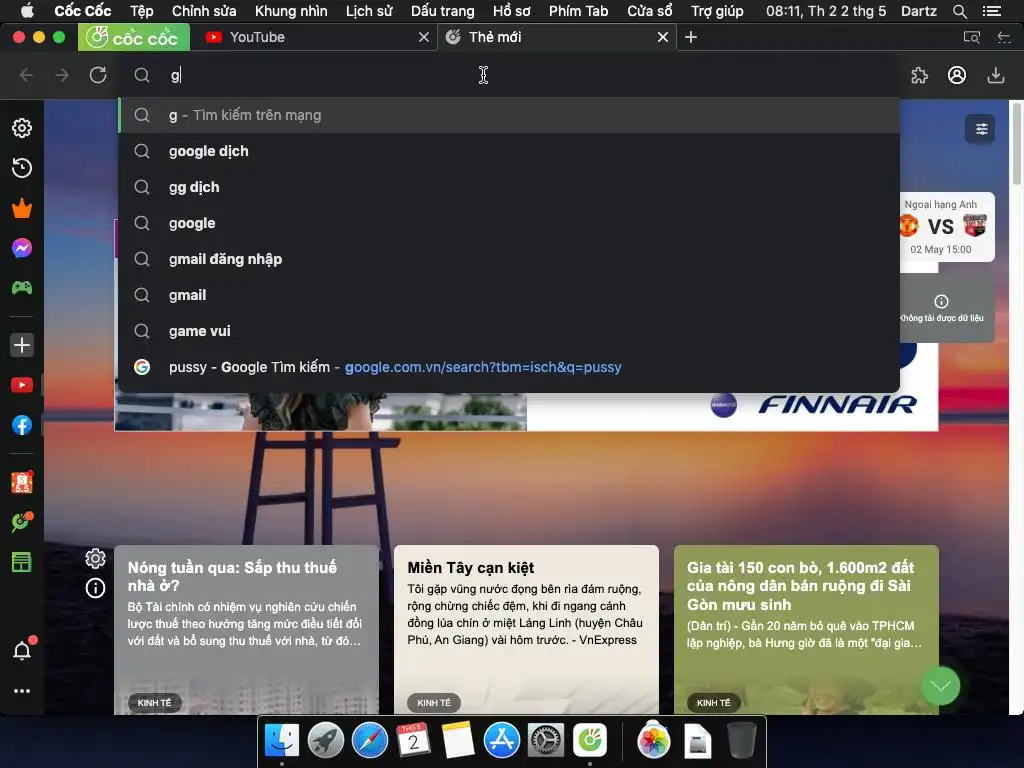Viewport: 1024px width, 768px height.
Task: Open sidebar more options ellipsis
Action: [x=22, y=691]
